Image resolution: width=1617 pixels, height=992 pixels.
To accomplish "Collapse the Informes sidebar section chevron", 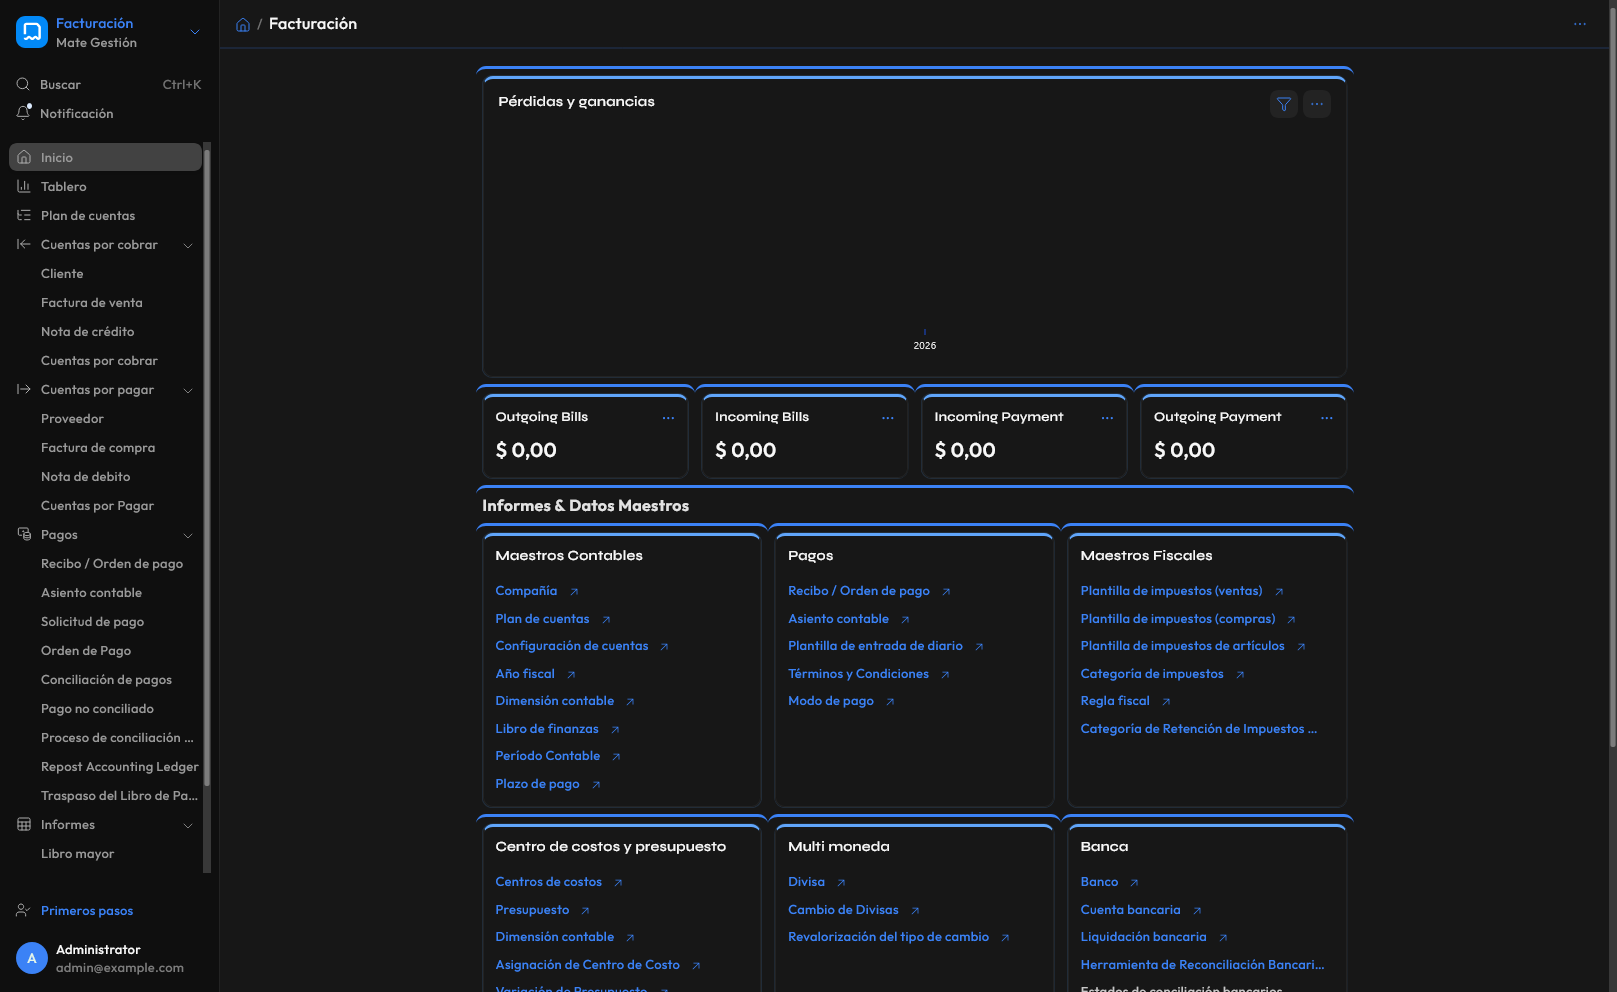I will [188, 825].
